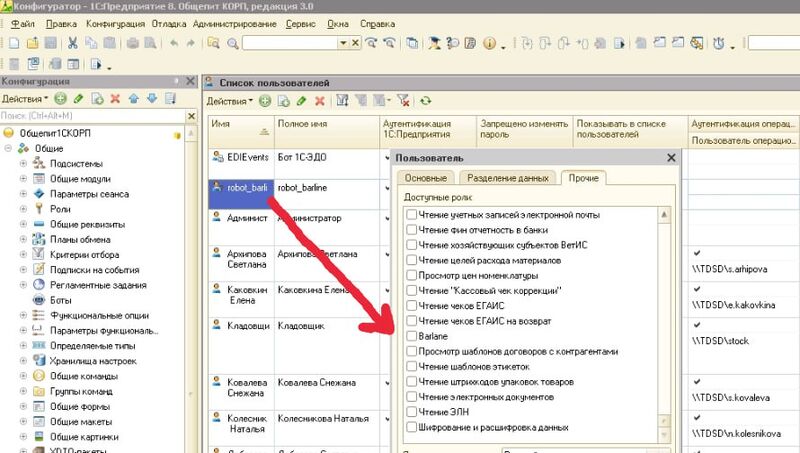Open the Действия dropdown in the user list
Viewport: 800px width, 453px height.
point(229,101)
